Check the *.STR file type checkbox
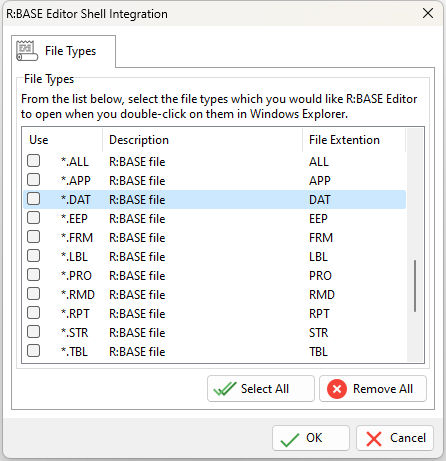Screen dimensions: 446x461 pos(34,332)
